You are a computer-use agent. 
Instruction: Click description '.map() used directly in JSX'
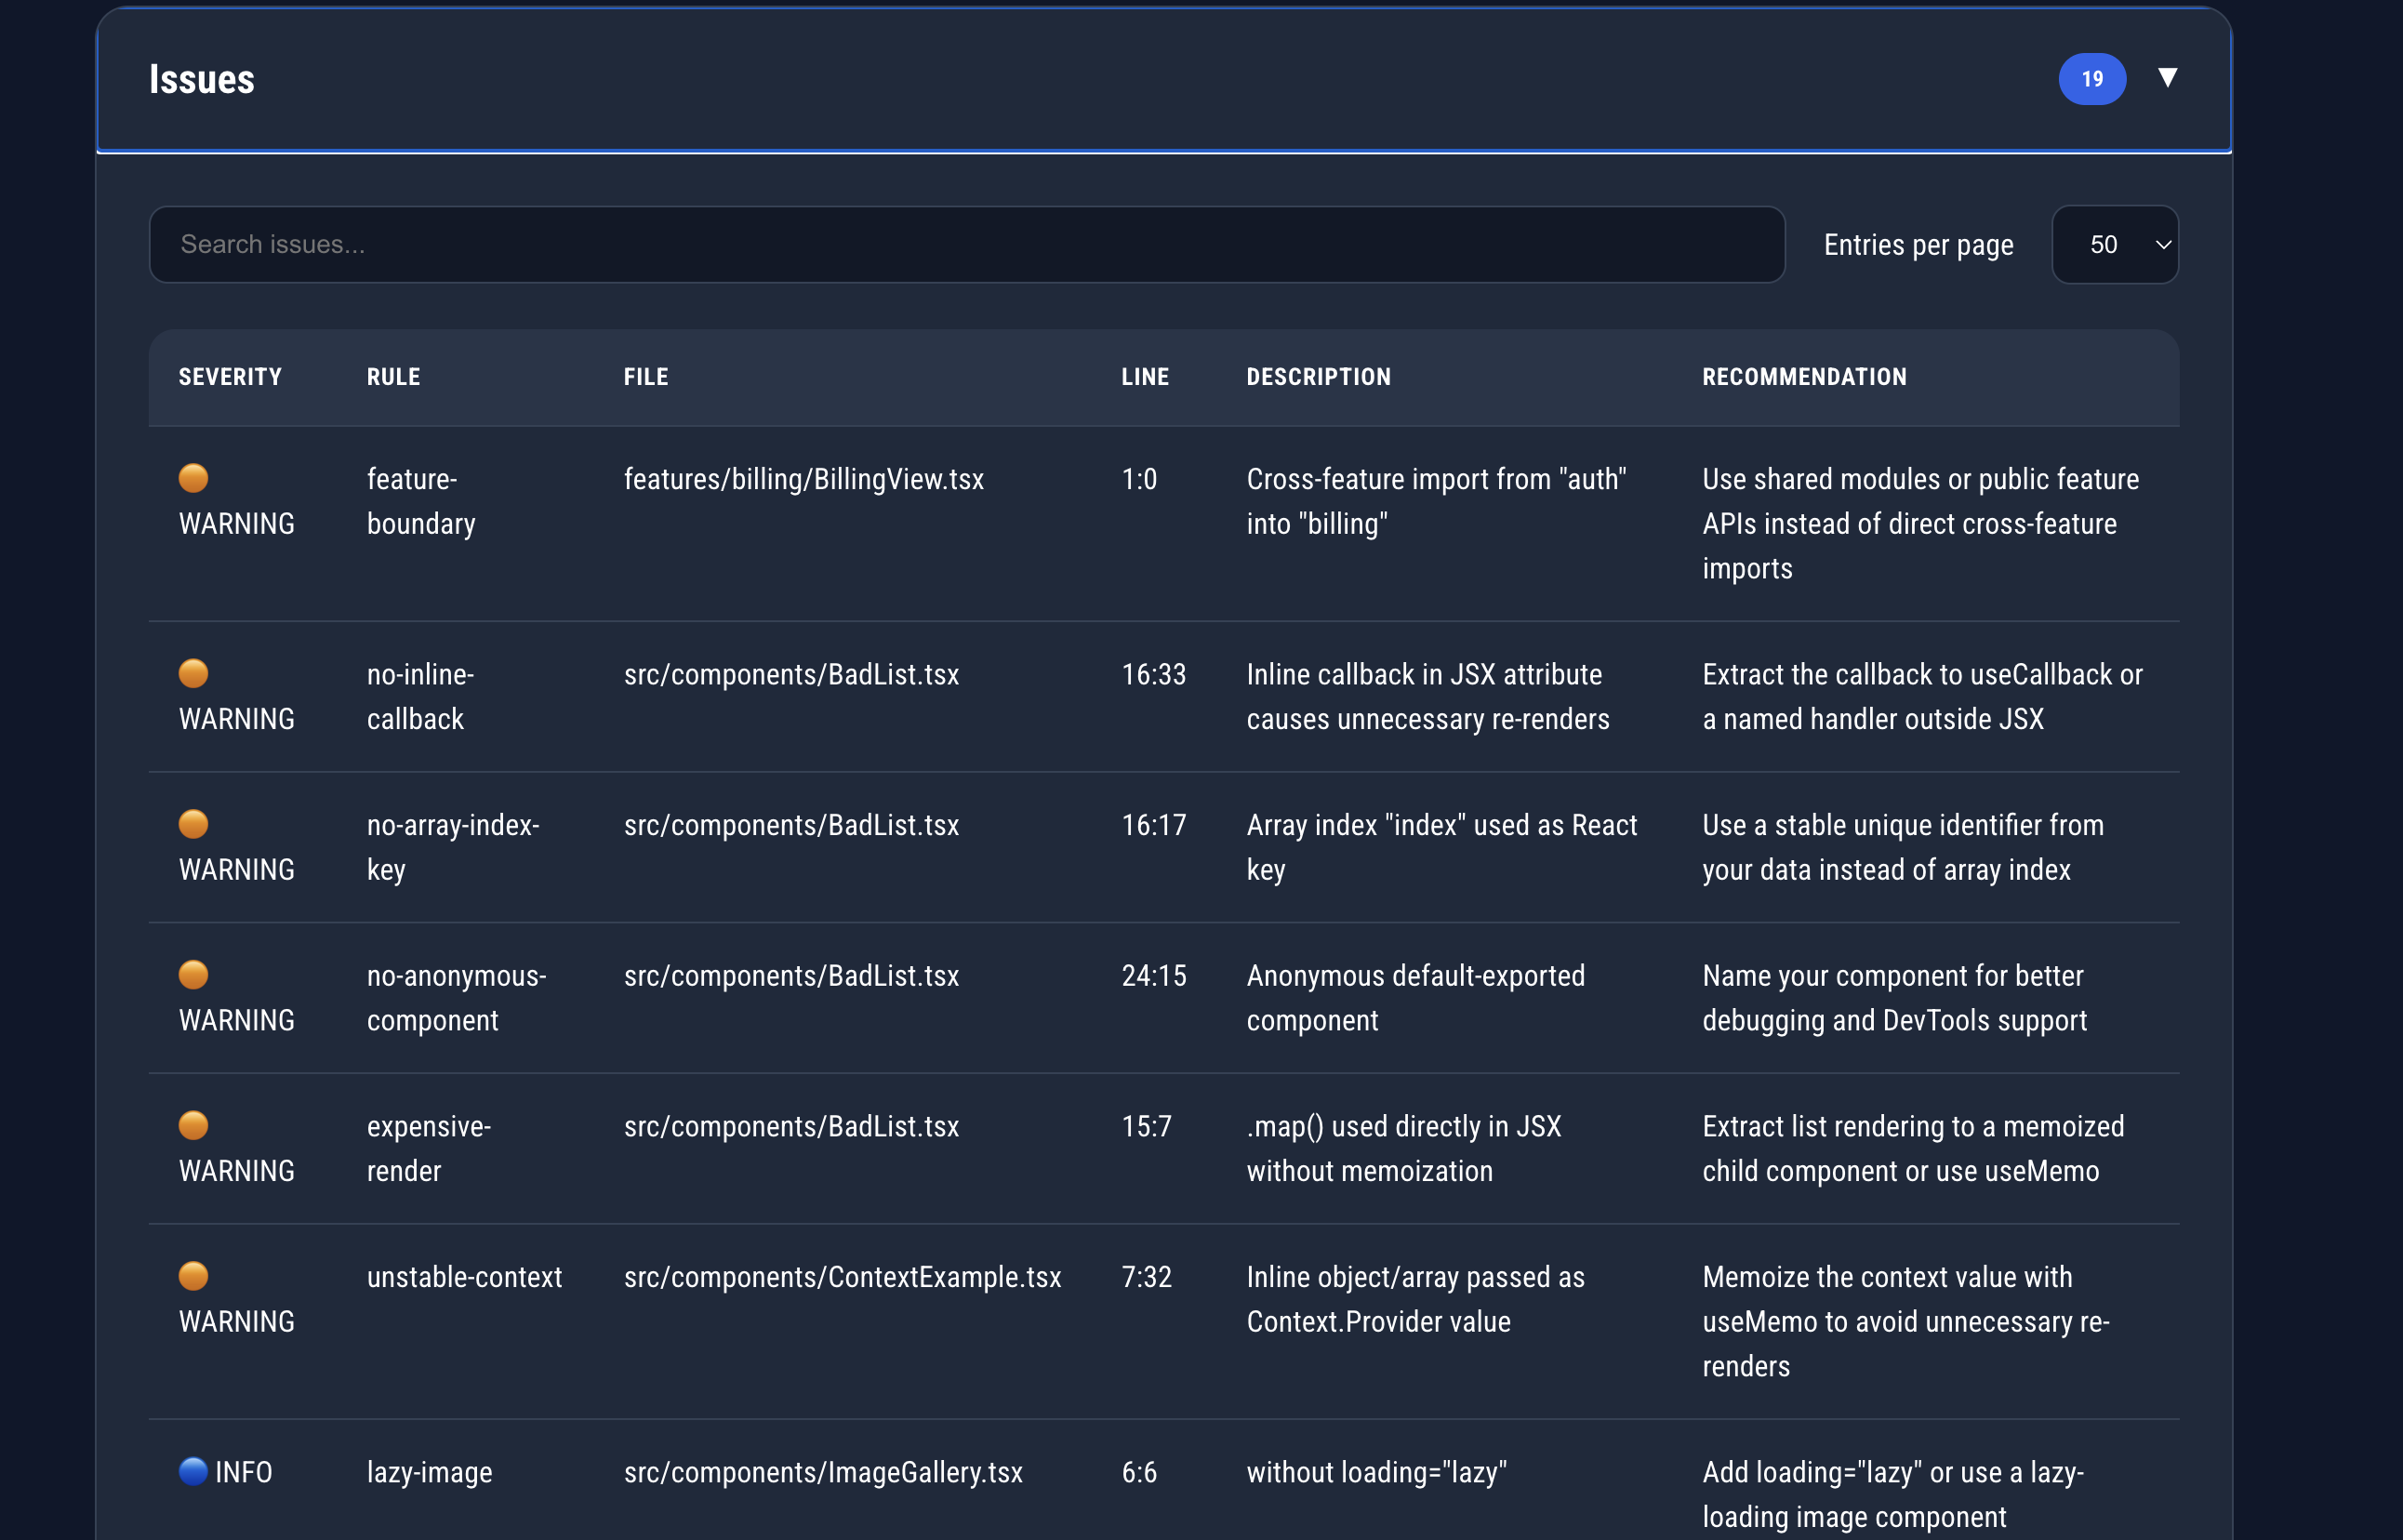point(1404,1126)
